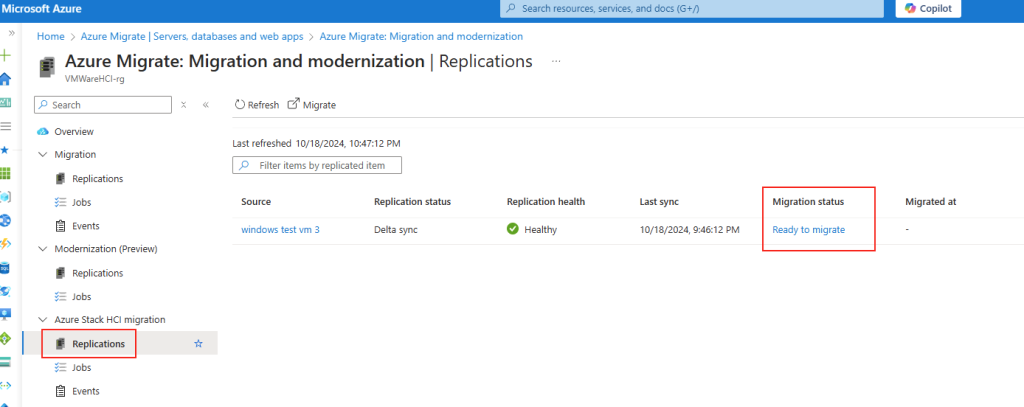Collapse the Migration section chevron
1024x407 pixels.
click(x=43, y=155)
